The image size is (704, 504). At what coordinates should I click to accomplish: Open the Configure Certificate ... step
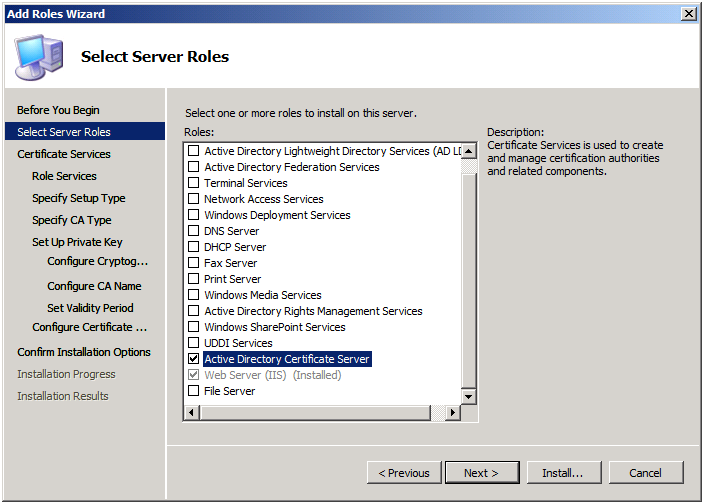click(x=89, y=327)
